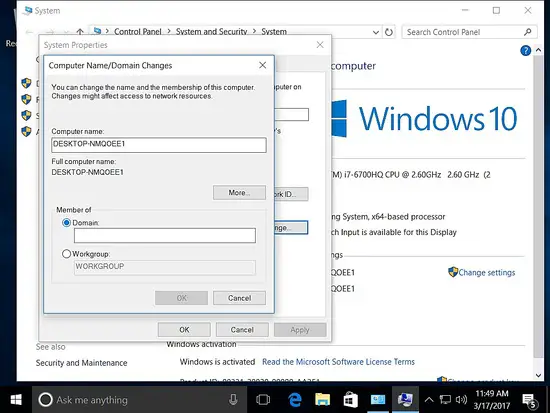Click the shield icon next to Change settings
The image size is (550, 413).
[453, 272]
